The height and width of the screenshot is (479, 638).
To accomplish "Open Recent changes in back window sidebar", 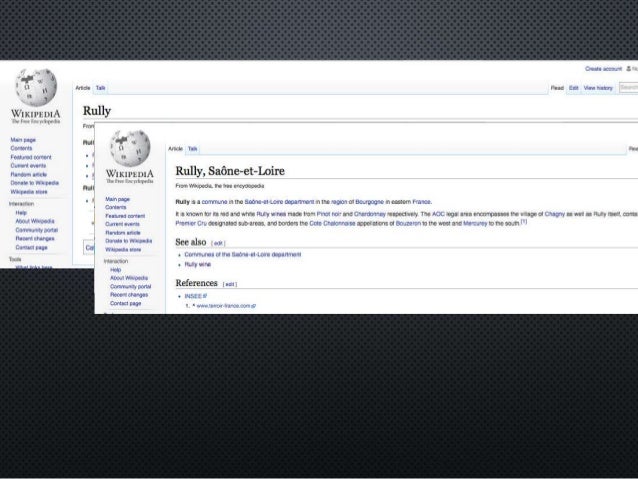I will pyautogui.click(x=35, y=238).
